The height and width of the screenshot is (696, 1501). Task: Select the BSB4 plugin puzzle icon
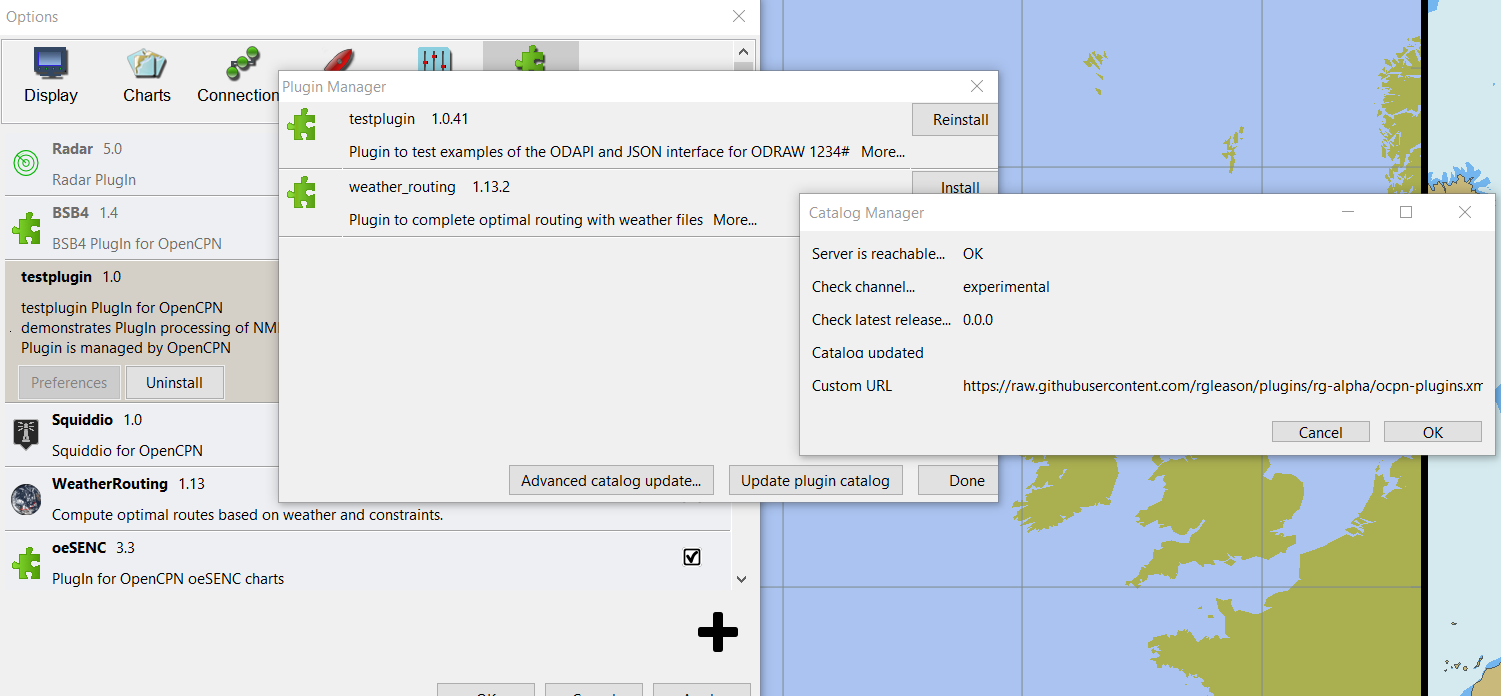point(26,228)
